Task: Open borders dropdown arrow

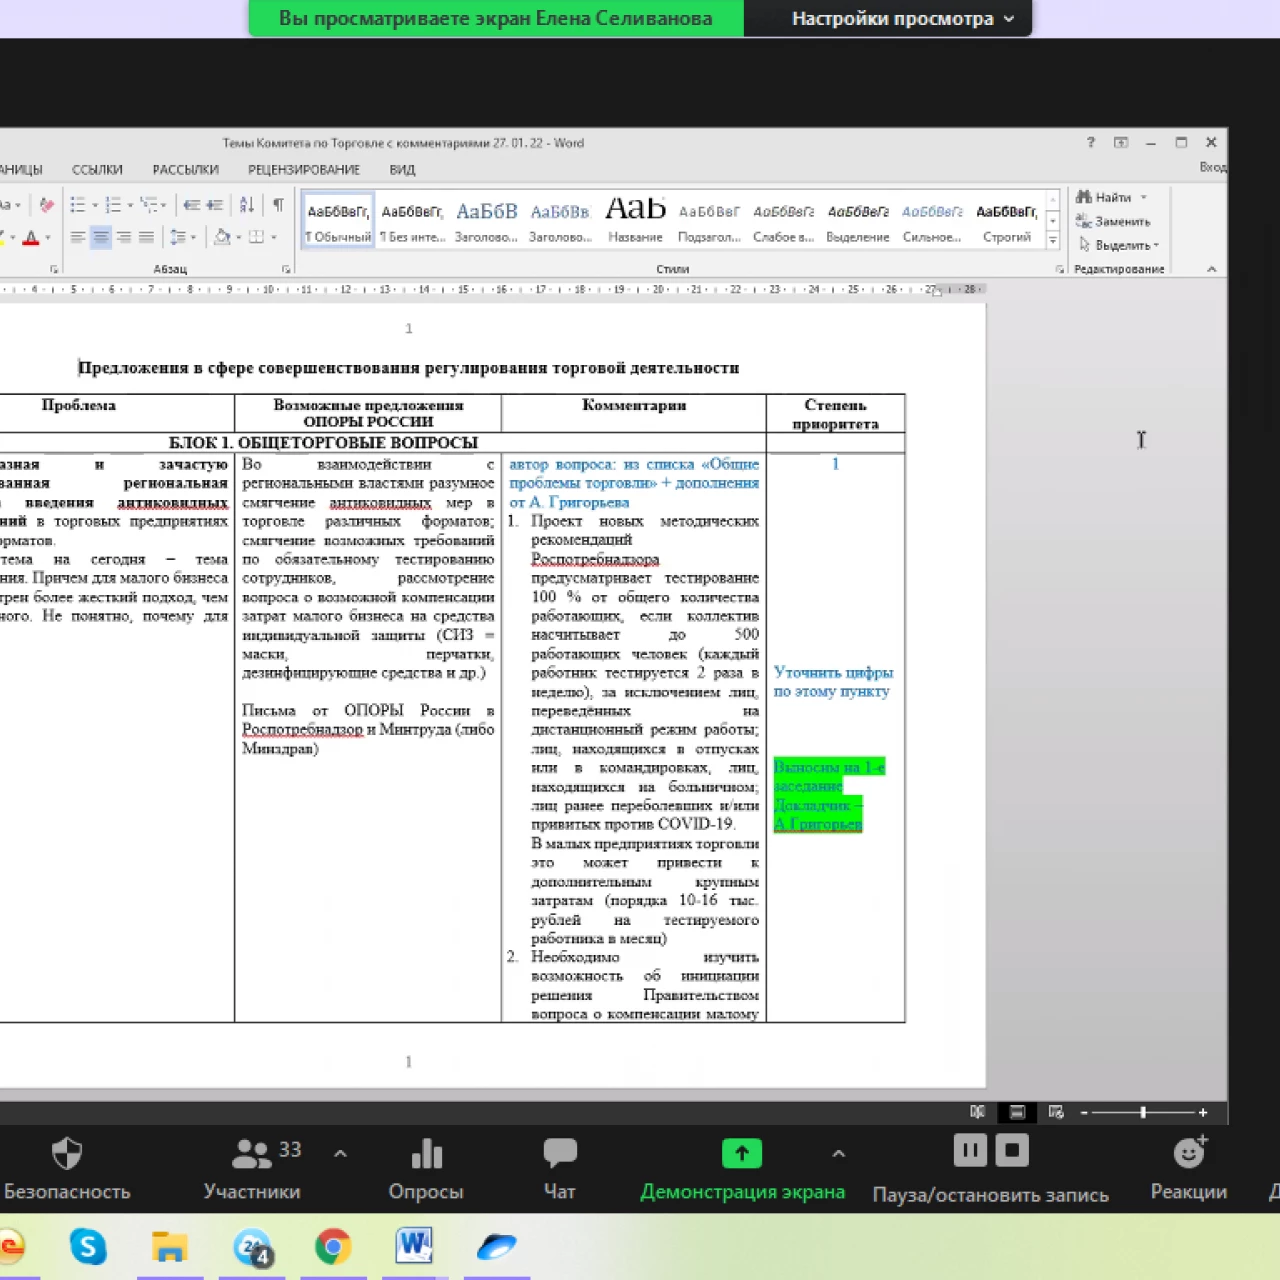Action: tap(273, 237)
